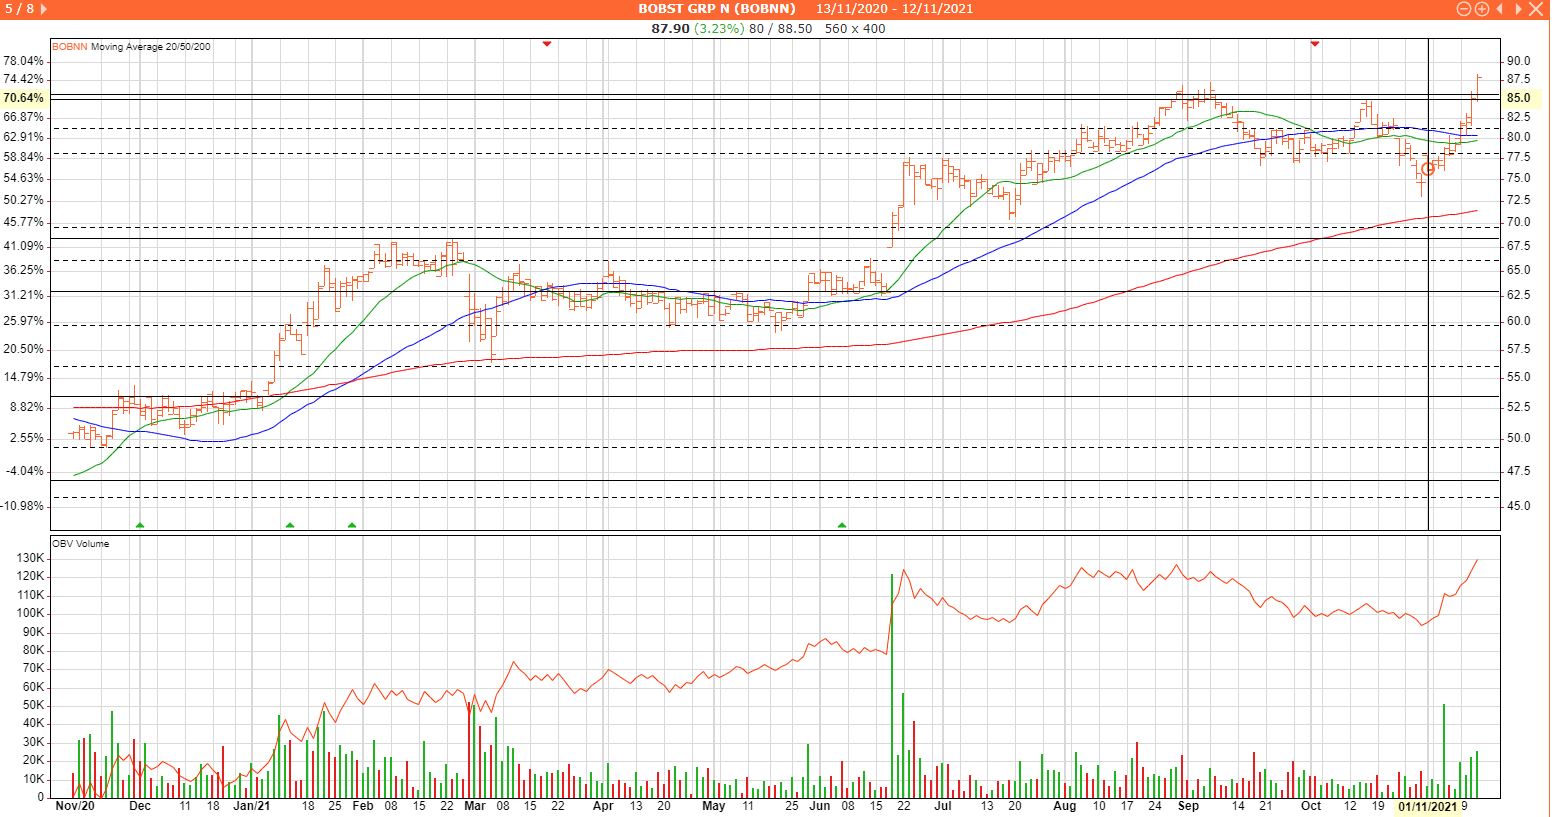Image resolution: width=1555 pixels, height=817 pixels.
Task: Select the highlighted 70.64% axis label
Action: (24, 98)
